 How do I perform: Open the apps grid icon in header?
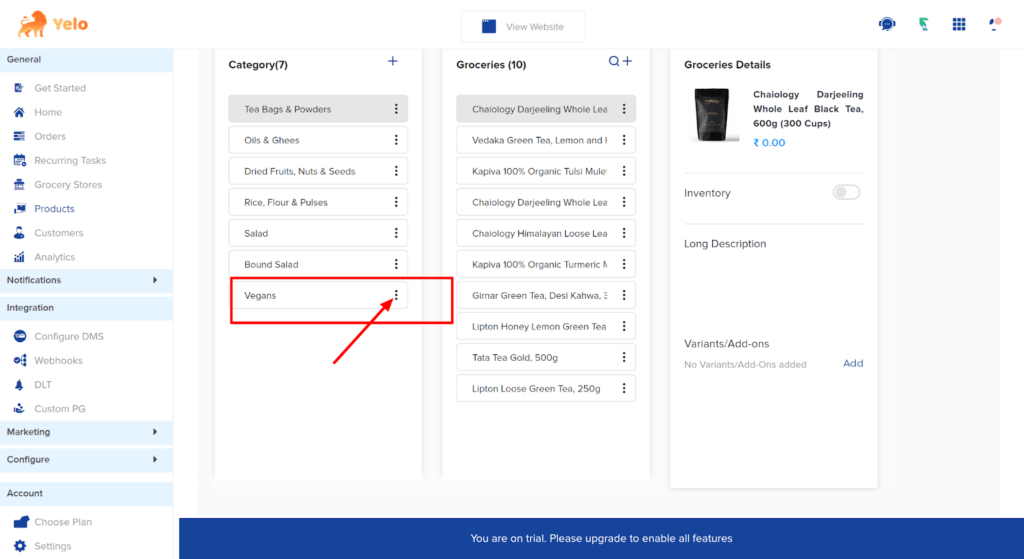pos(959,24)
